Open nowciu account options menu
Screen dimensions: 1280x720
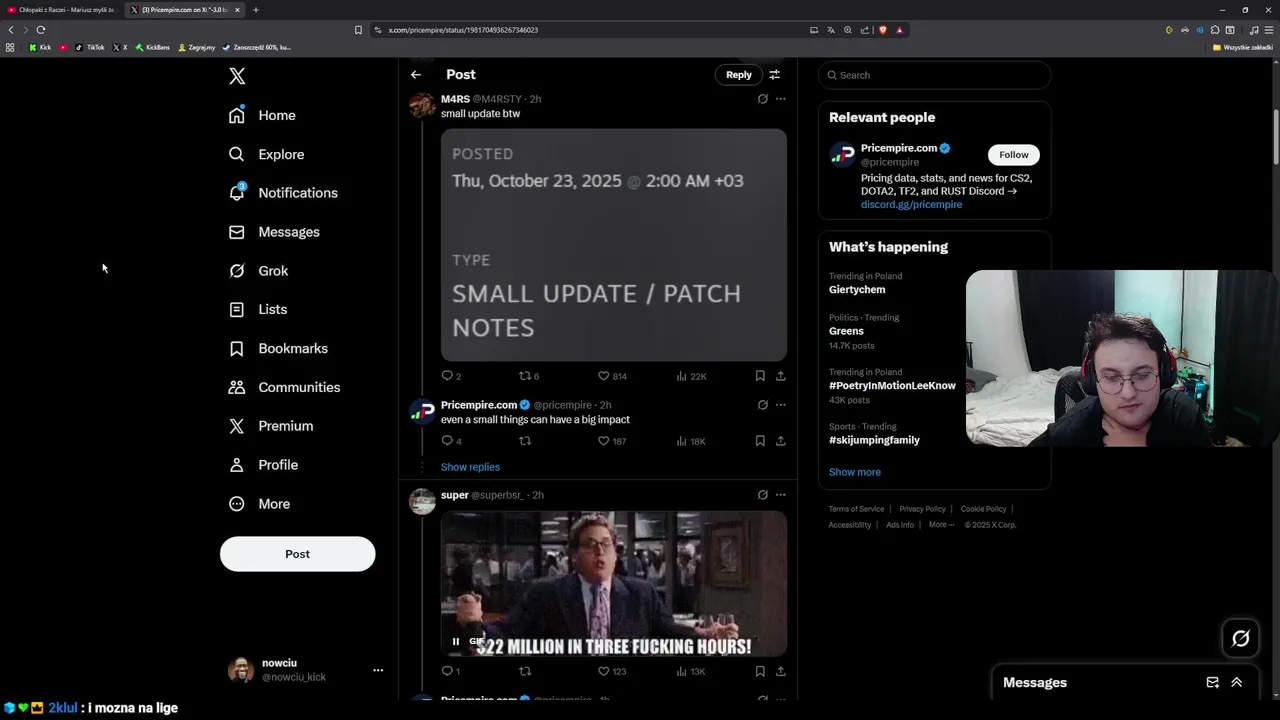point(378,670)
